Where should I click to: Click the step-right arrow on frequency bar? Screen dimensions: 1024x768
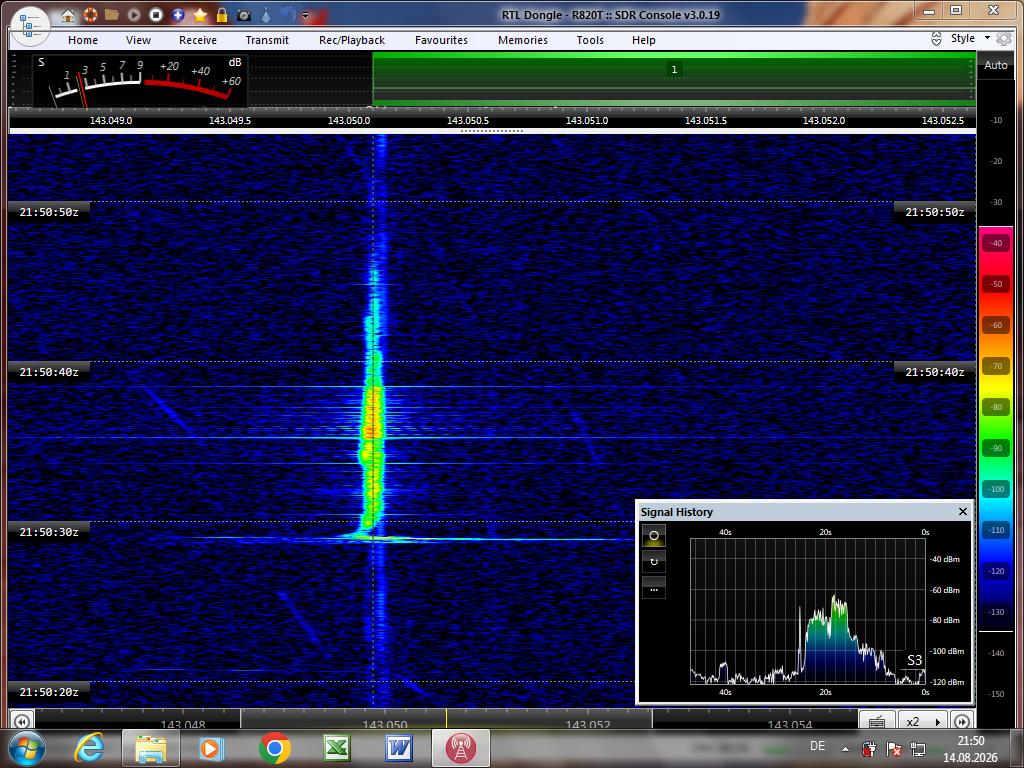click(961, 721)
